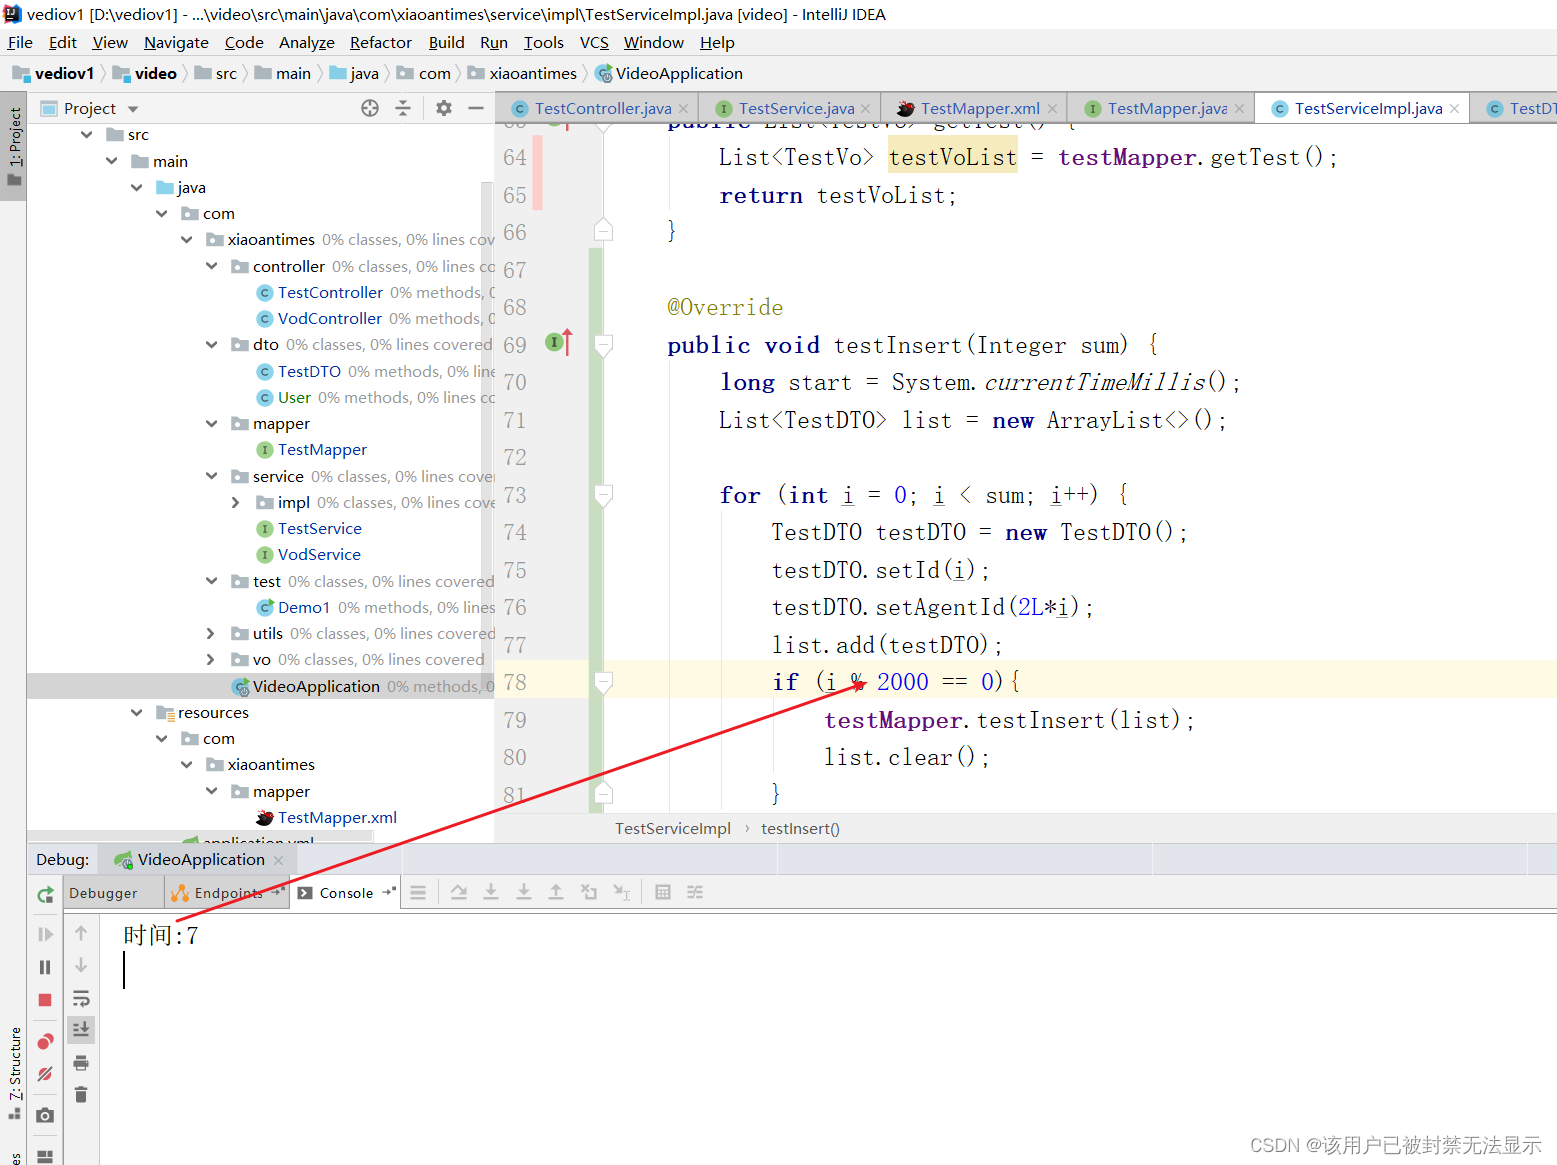This screenshot has height=1165, width=1557.
Task: Click the TestServiceImpl breadcrumb below editor
Action: (672, 828)
